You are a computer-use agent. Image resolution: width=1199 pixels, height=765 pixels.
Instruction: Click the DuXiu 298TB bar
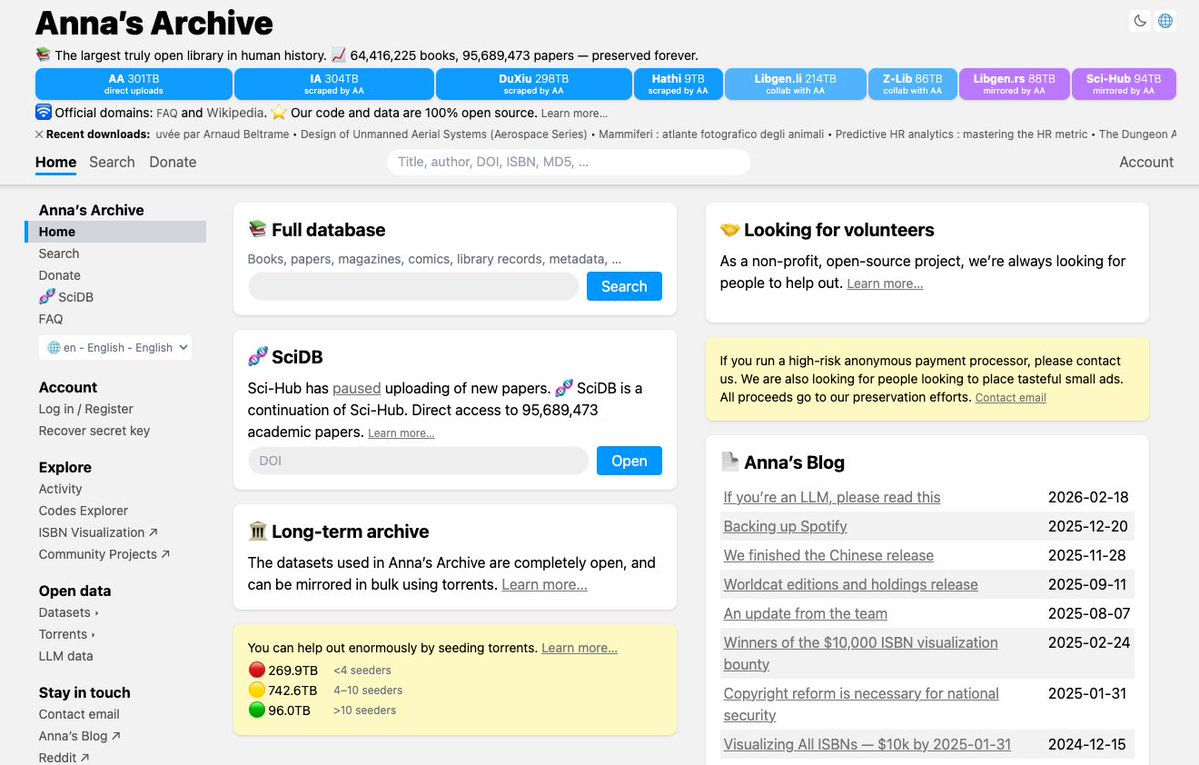coord(534,83)
